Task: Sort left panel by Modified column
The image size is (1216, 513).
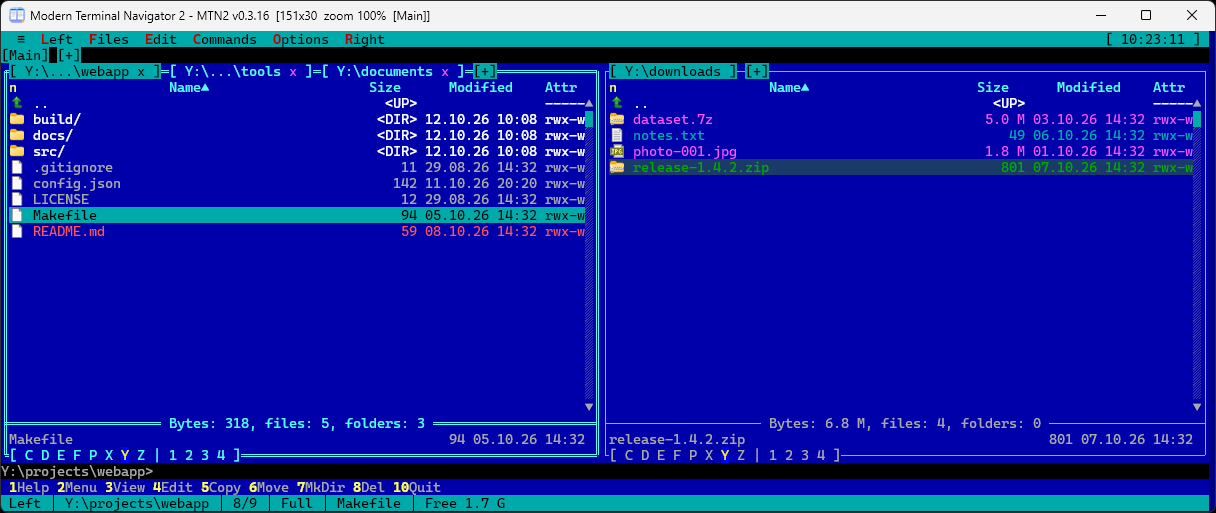Action: (x=481, y=87)
